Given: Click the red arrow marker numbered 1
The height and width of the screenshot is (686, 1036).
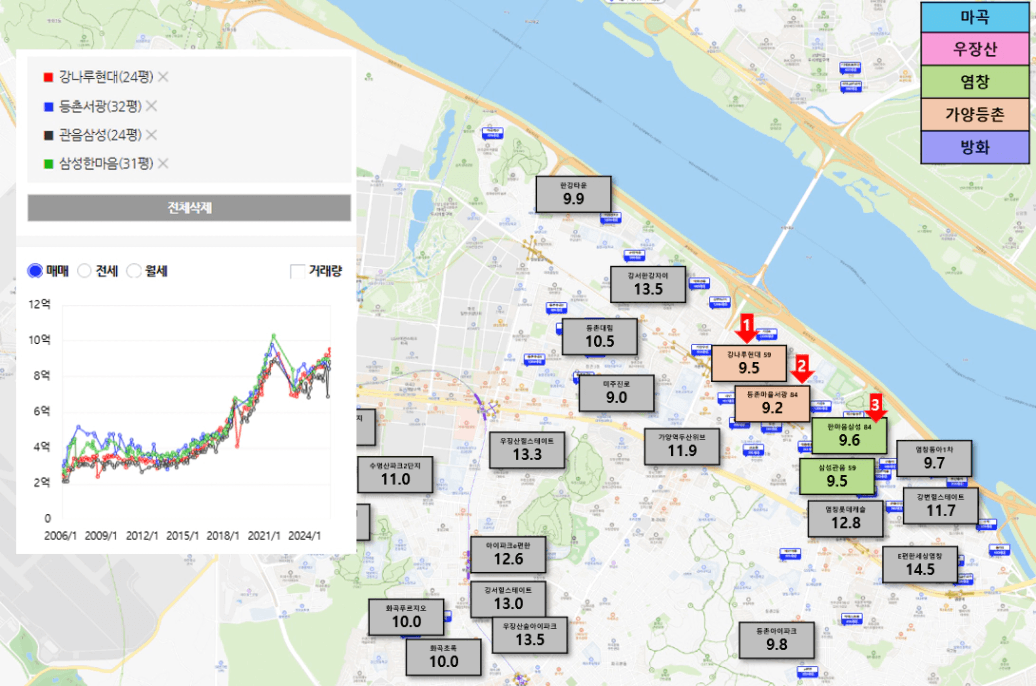Looking at the screenshot, I should 745,327.
